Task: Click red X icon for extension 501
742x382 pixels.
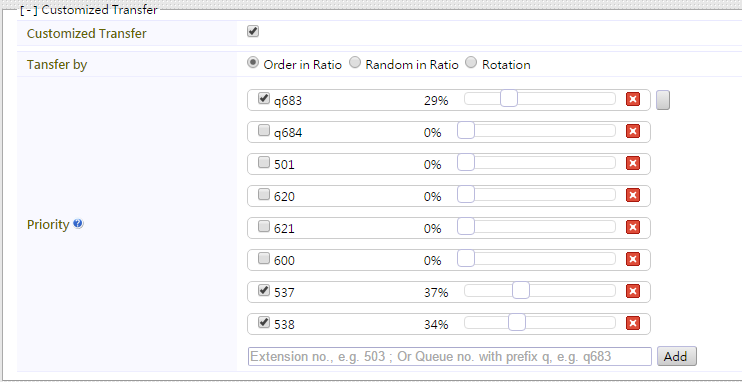Action: (633, 163)
